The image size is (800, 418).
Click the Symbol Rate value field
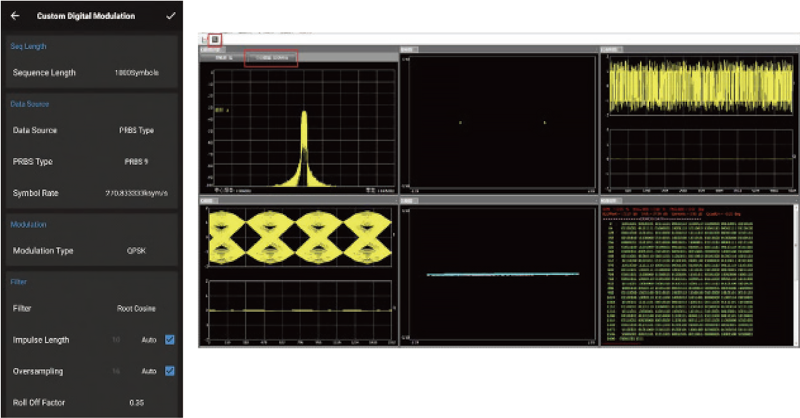pos(137,192)
